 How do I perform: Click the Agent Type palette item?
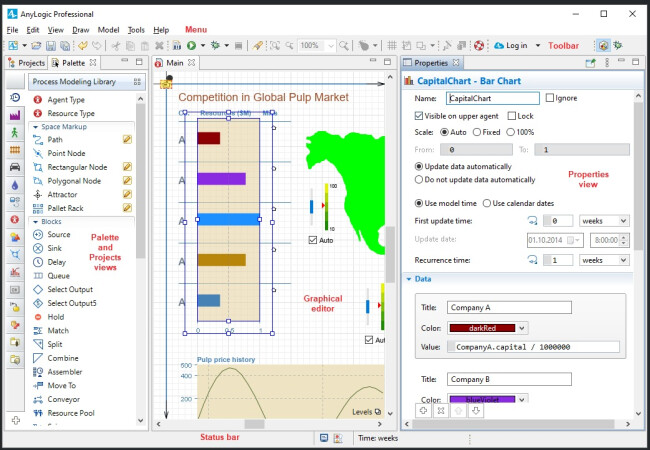tap(65, 100)
